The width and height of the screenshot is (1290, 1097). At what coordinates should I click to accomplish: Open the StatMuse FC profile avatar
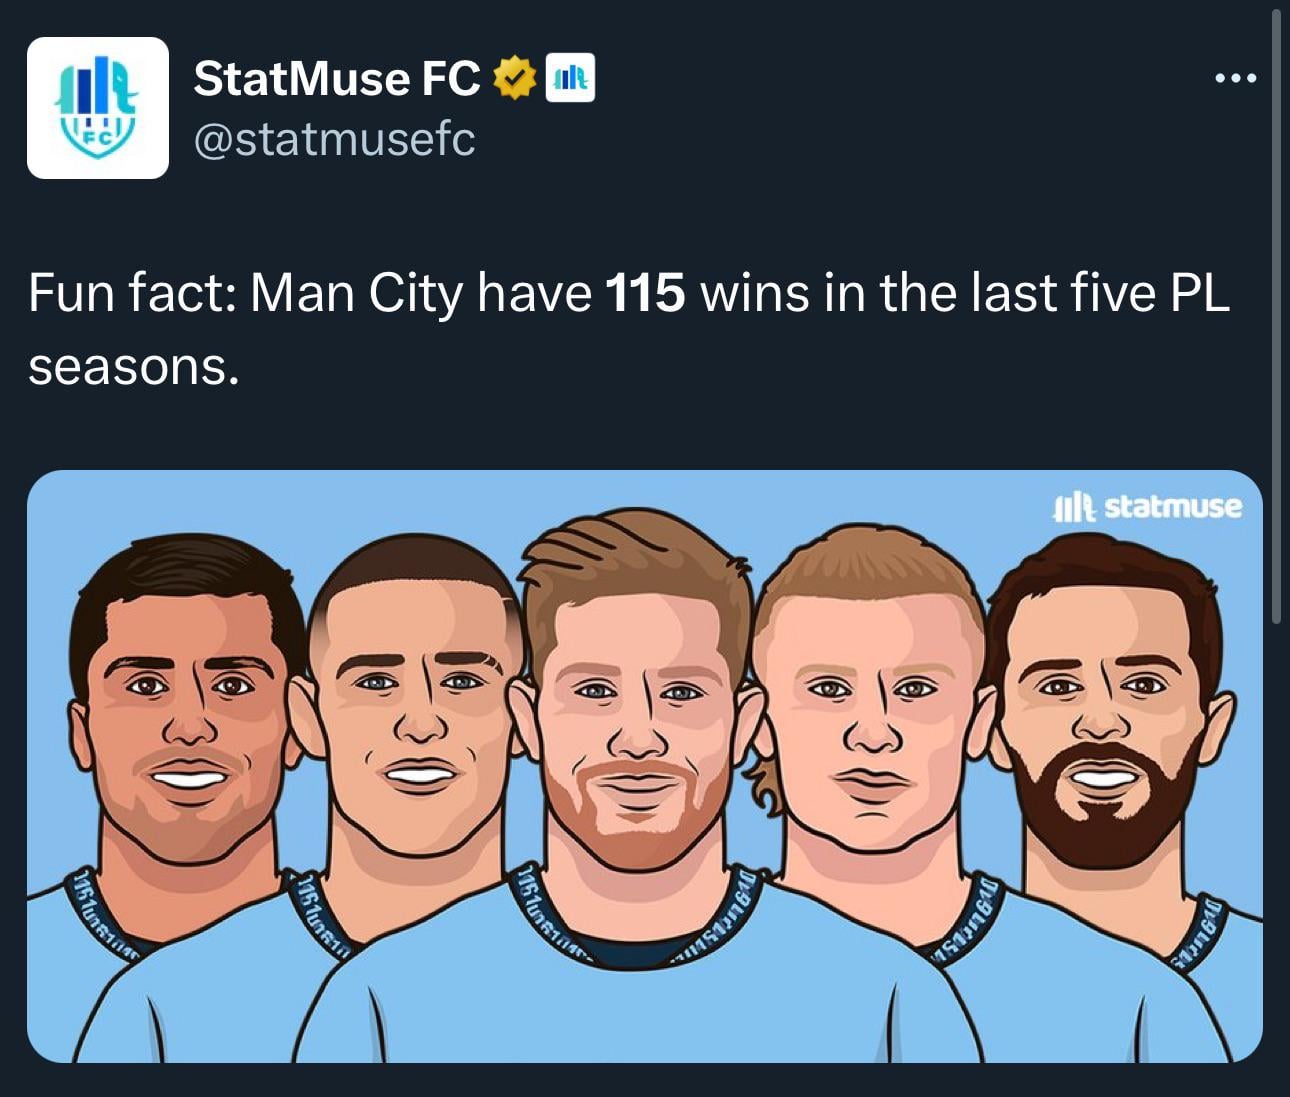coord(98,108)
